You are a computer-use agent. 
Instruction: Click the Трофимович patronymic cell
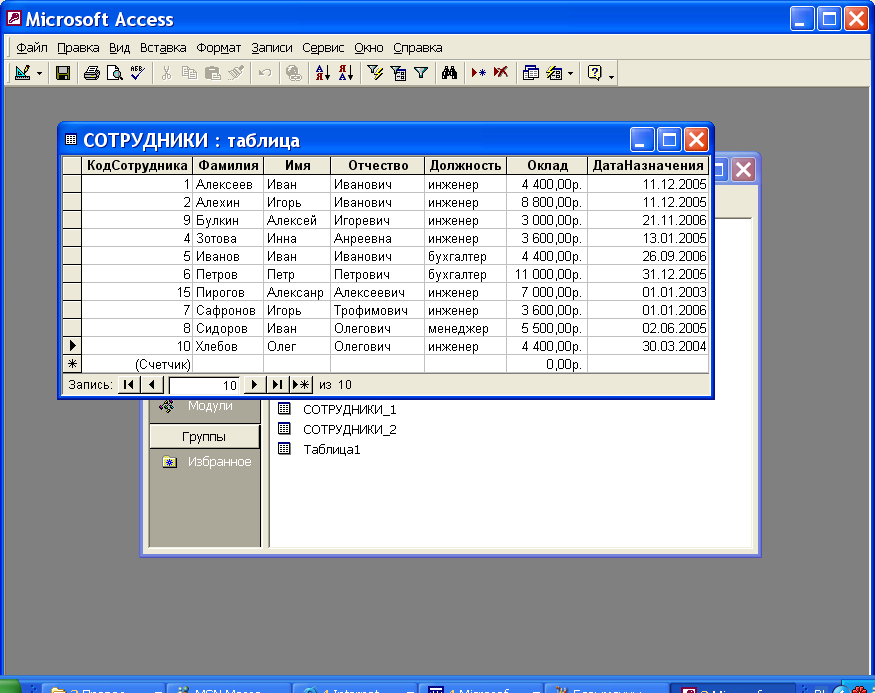[x=377, y=310]
